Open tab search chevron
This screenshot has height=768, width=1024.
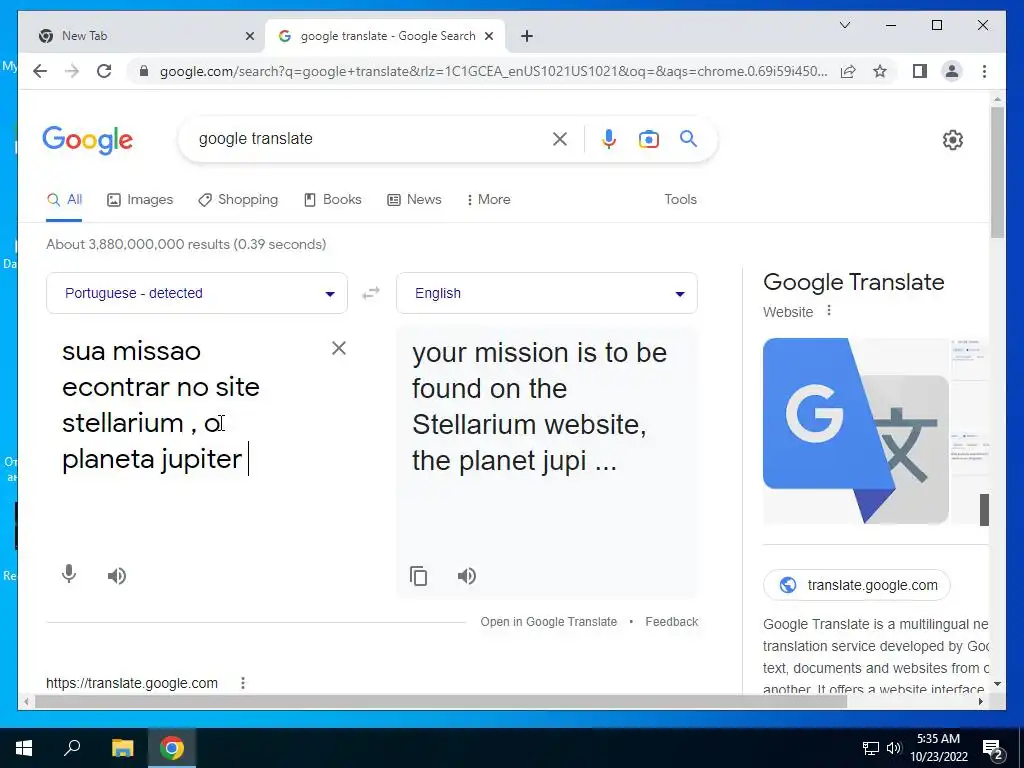[x=844, y=25]
